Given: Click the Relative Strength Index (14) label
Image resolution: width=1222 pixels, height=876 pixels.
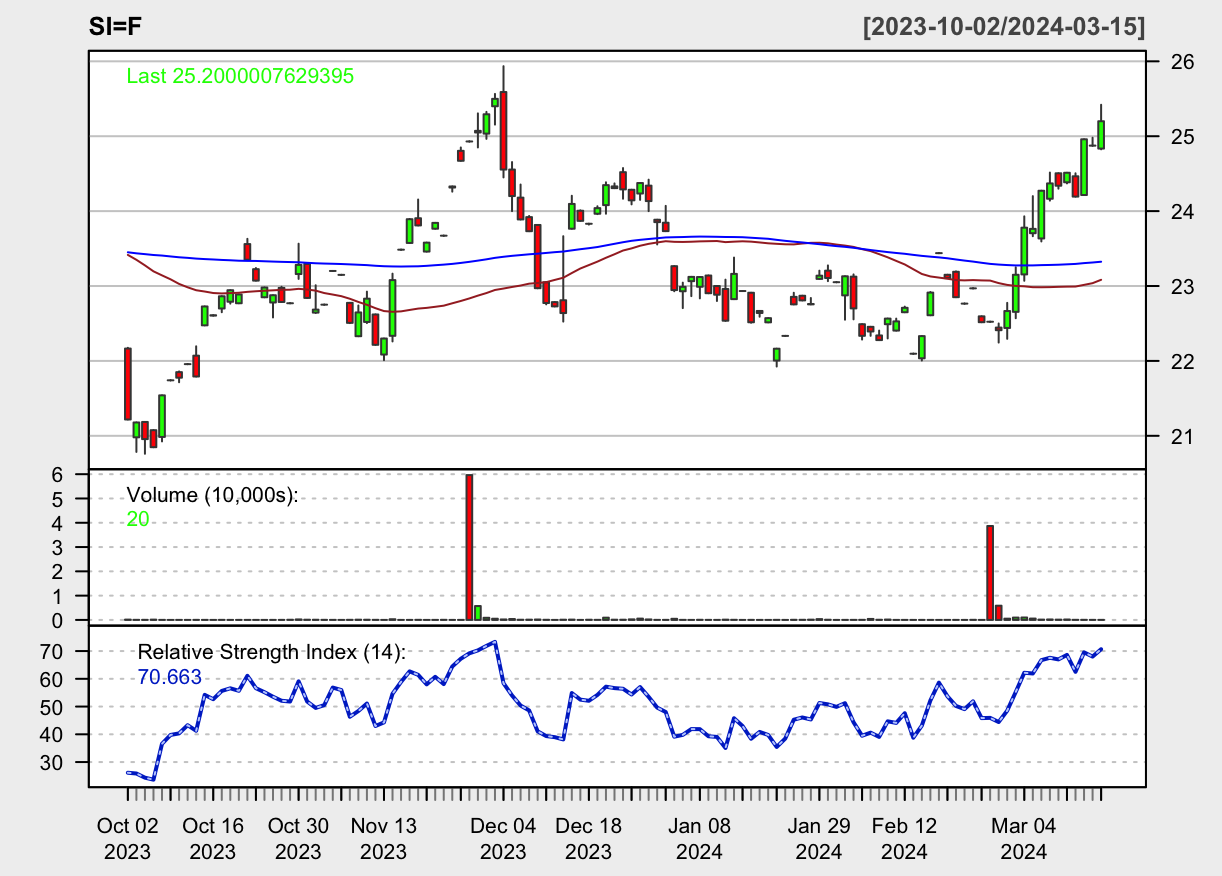Looking at the screenshot, I should (x=271, y=652).
